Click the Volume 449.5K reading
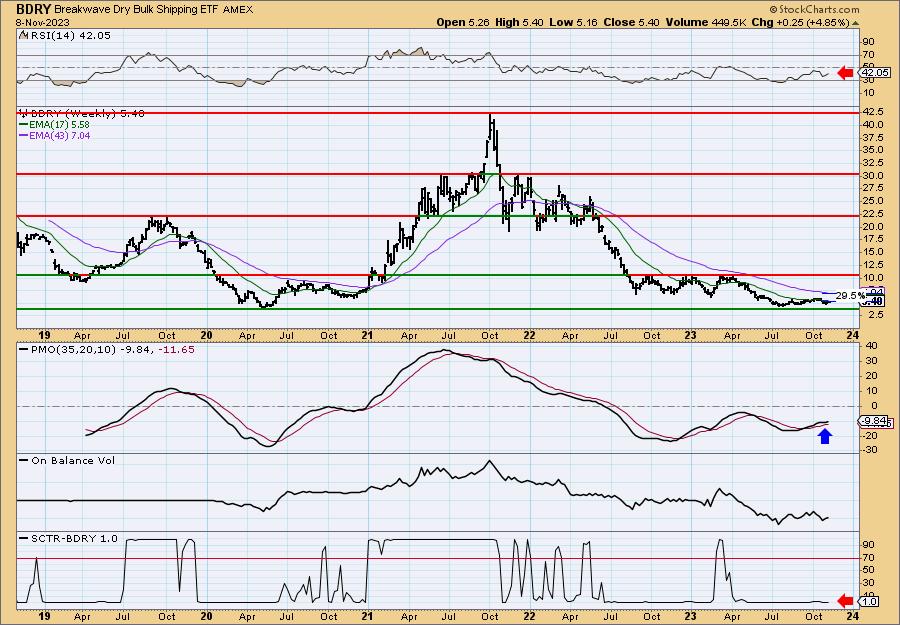This screenshot has height=625, width=900. pyautogui.click(x=707, y=22)
